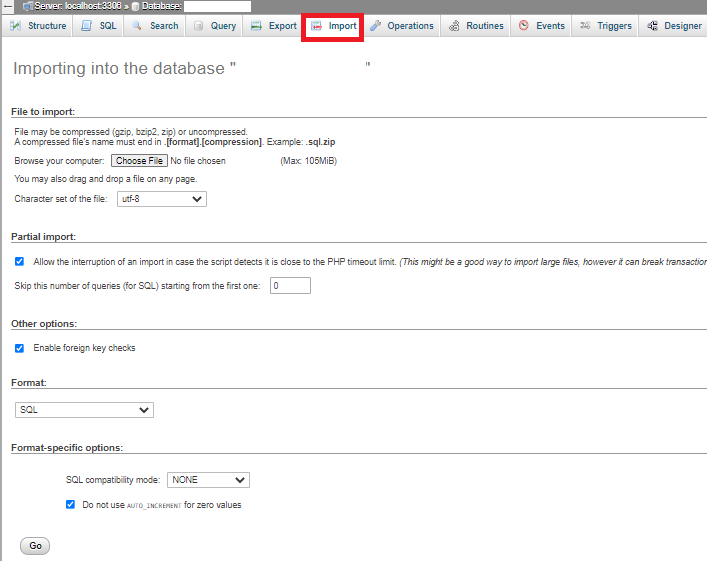Viewport: 710px width, 561px height.
Task: Uncheck Enable foreign key checks
Action: [x=20, y=348]
